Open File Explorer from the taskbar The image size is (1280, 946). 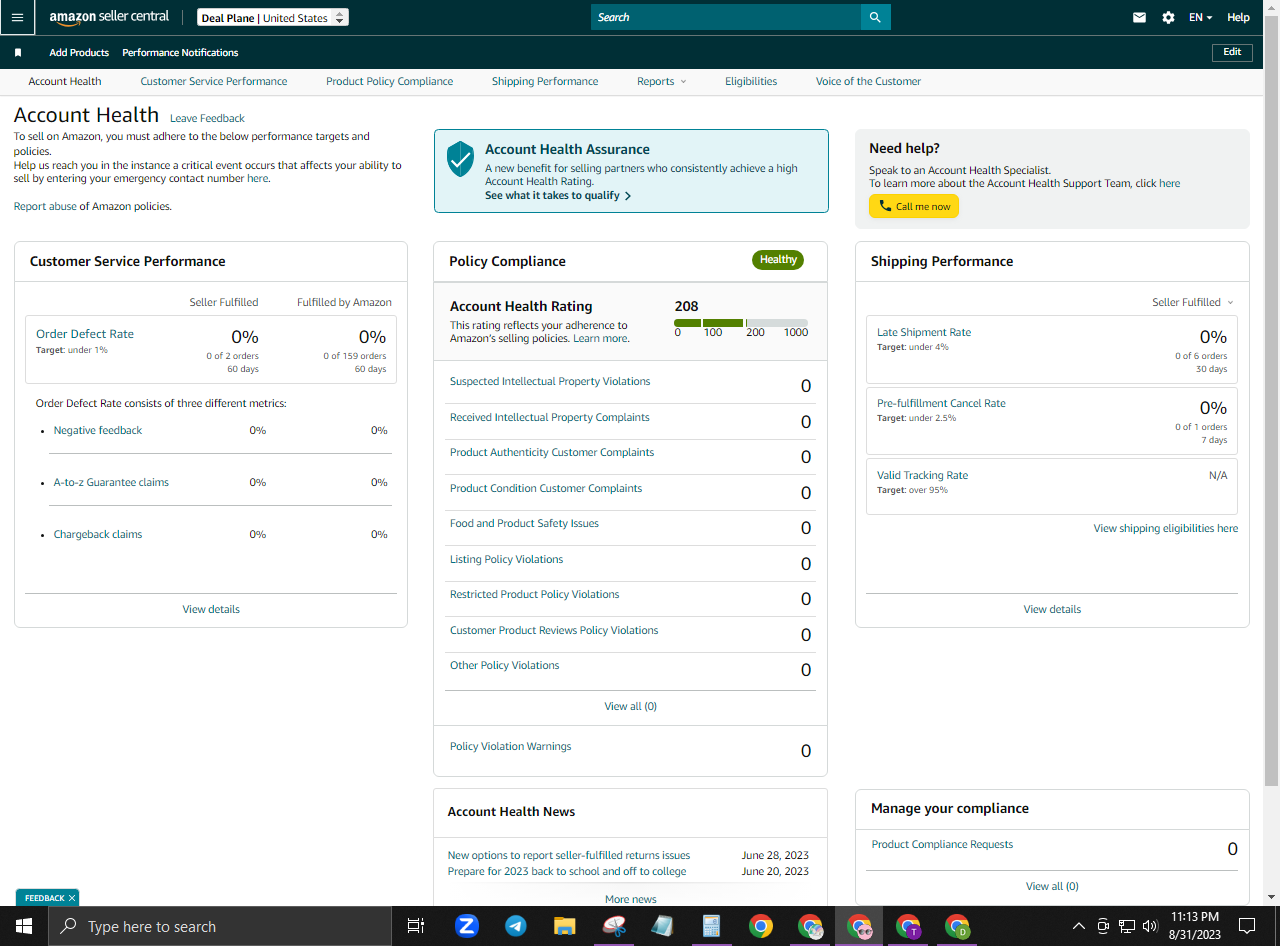point(565,926)
